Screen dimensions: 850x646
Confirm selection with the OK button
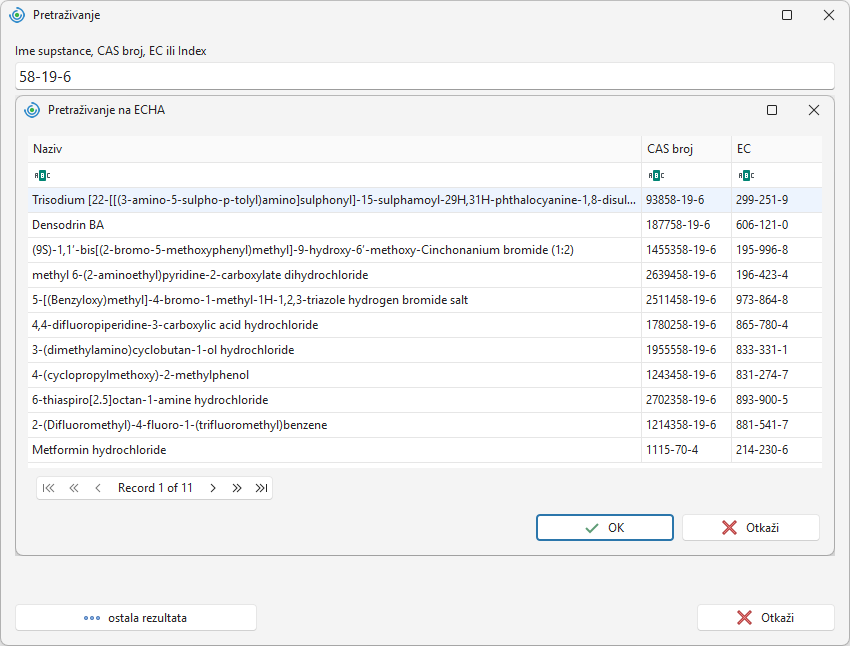click(x=605, y=527)
